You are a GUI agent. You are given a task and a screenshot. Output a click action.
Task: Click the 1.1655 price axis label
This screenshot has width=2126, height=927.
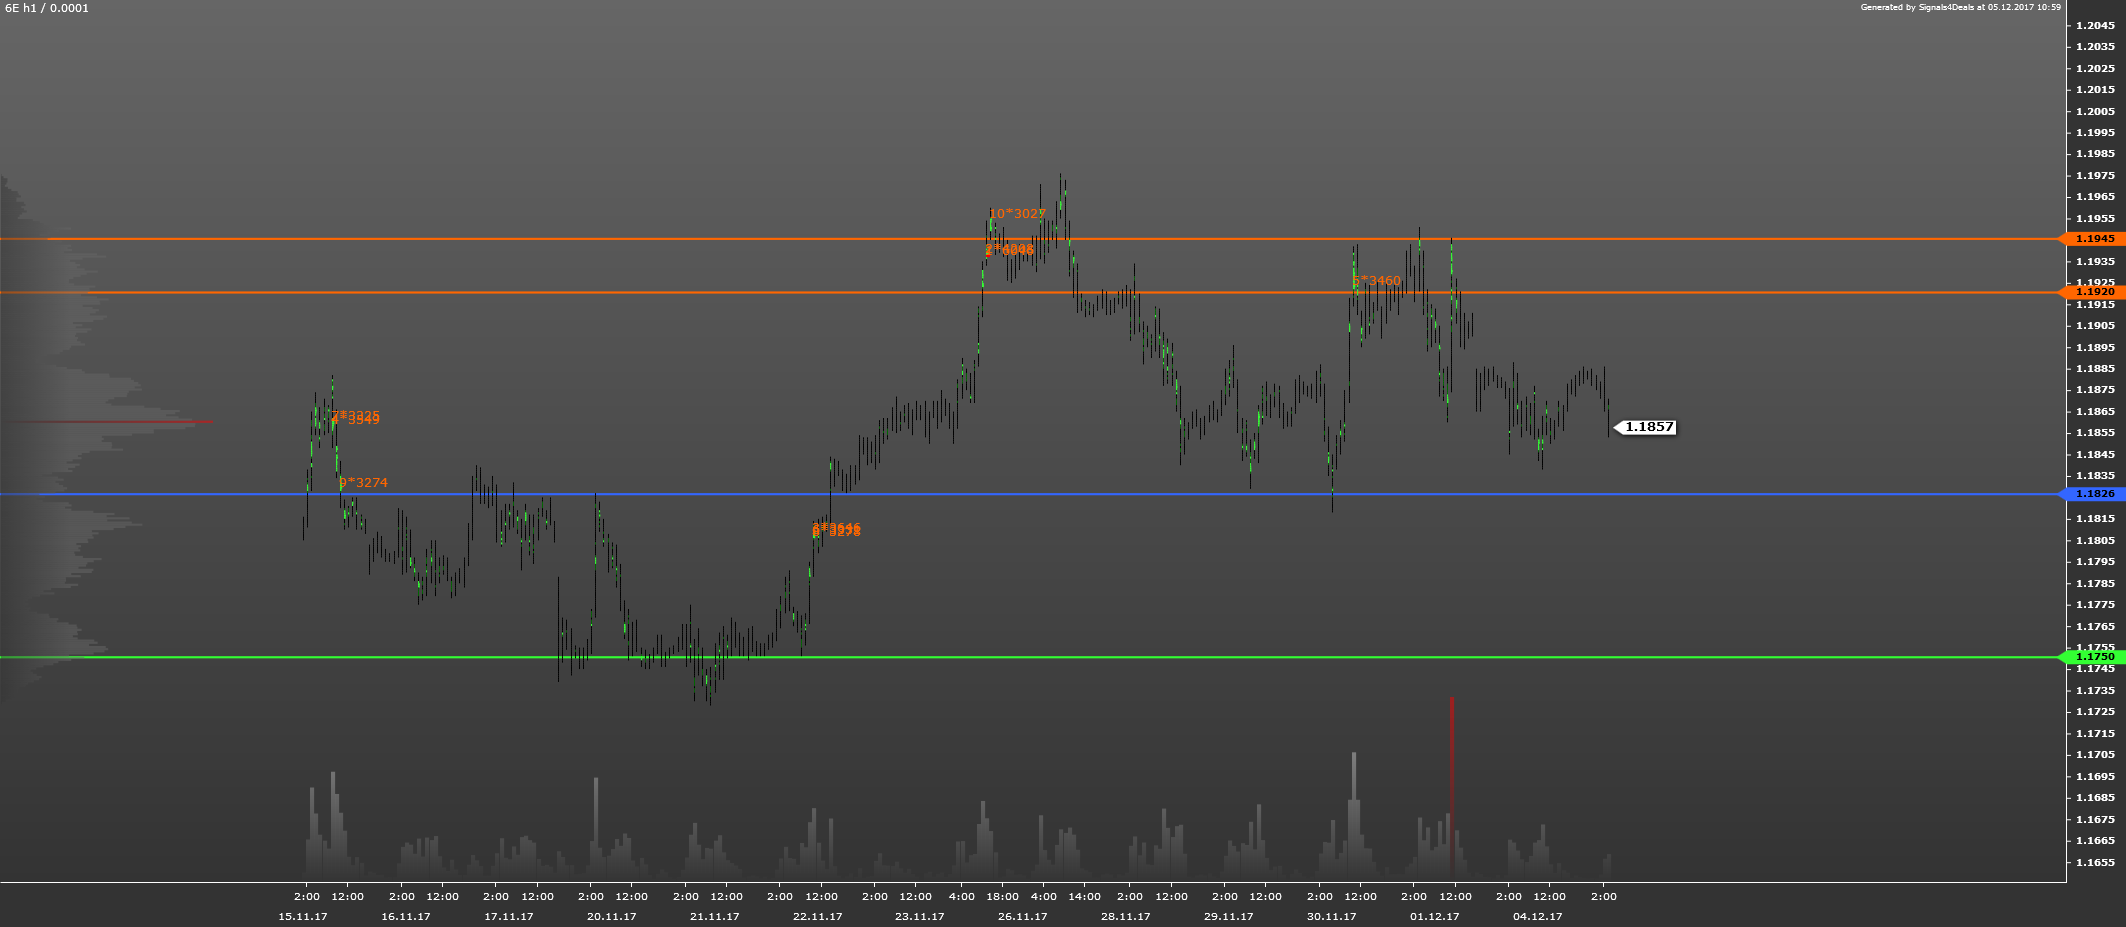[2095, 862]
